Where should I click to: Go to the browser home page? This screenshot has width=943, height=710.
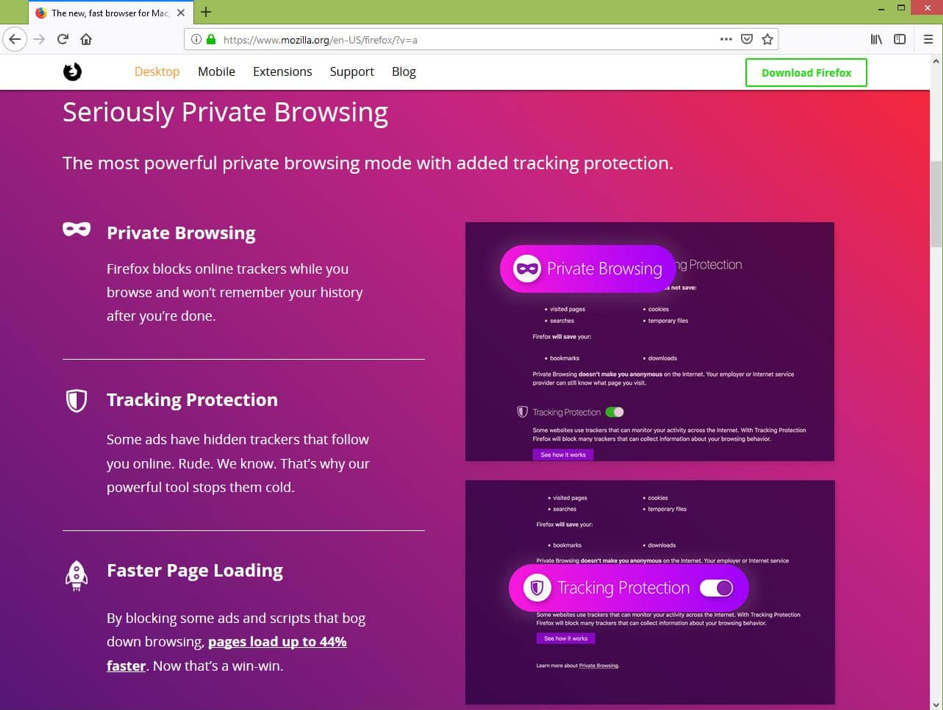click(x=87, y=38)
